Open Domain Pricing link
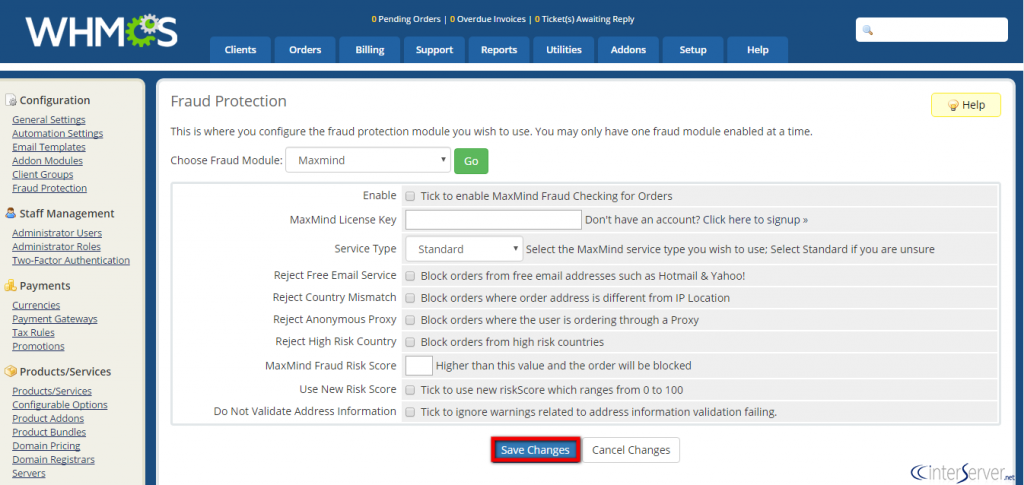The height and width of the screenshot is (485, 1024). coord(46,446)
